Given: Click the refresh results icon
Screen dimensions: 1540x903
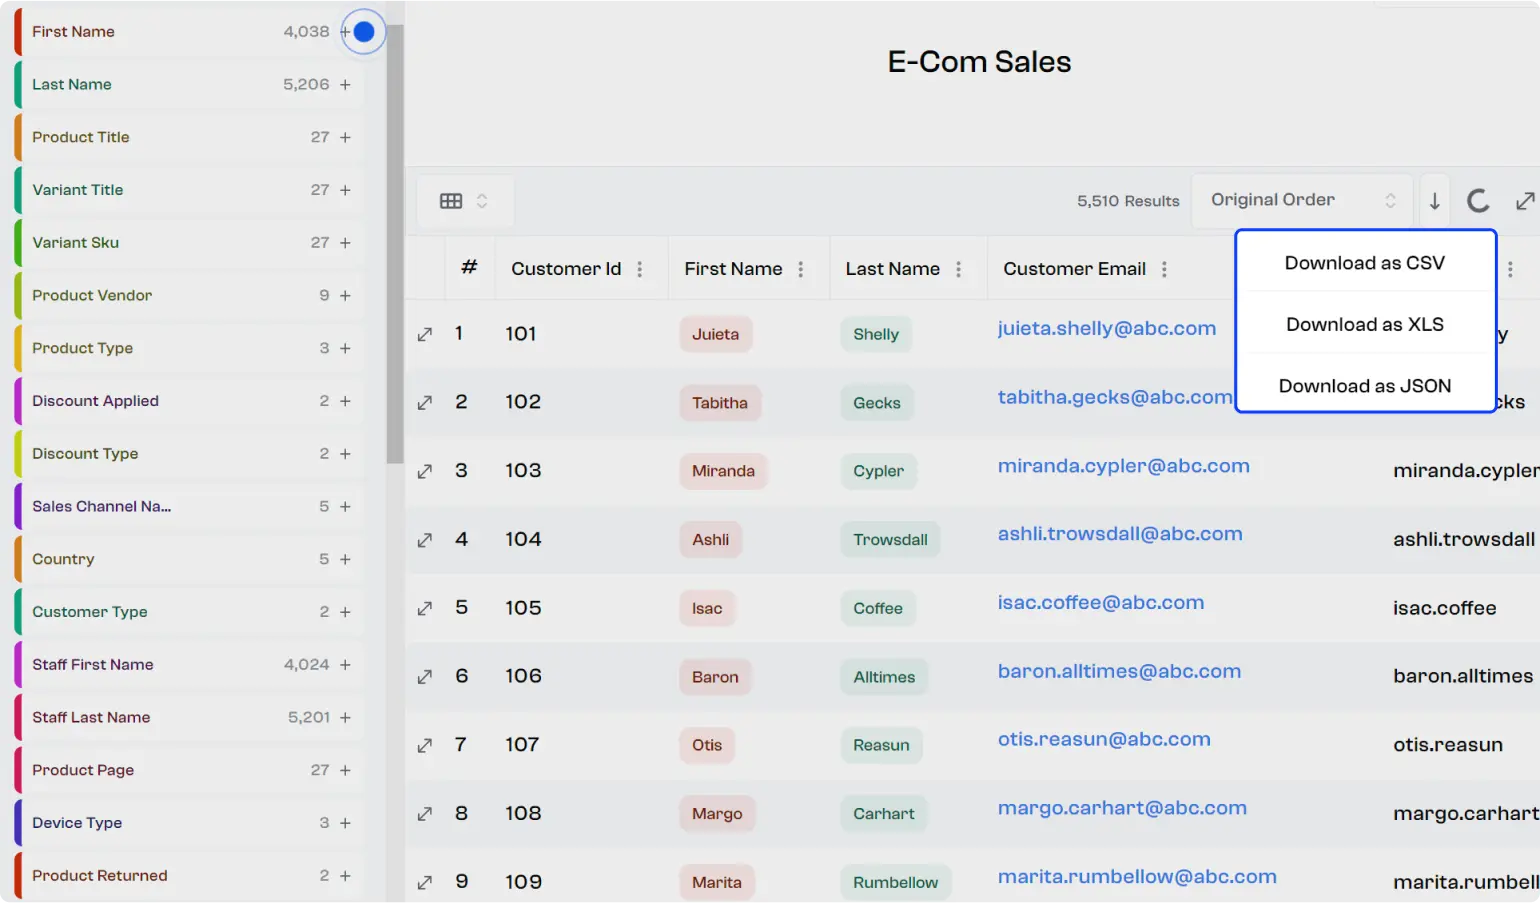Looking at the screenshot, I should [1478, 201].
